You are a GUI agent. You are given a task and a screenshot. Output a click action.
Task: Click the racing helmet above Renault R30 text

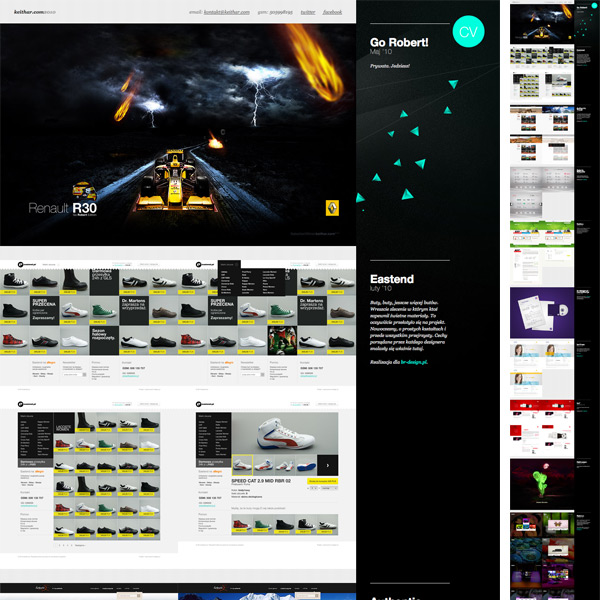84,191
